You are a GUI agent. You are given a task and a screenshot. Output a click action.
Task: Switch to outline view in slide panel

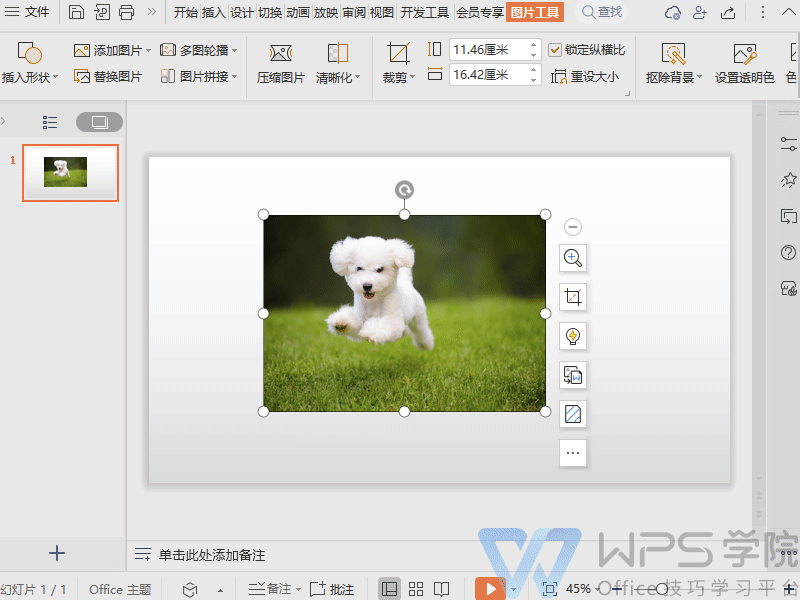point(50,122)
